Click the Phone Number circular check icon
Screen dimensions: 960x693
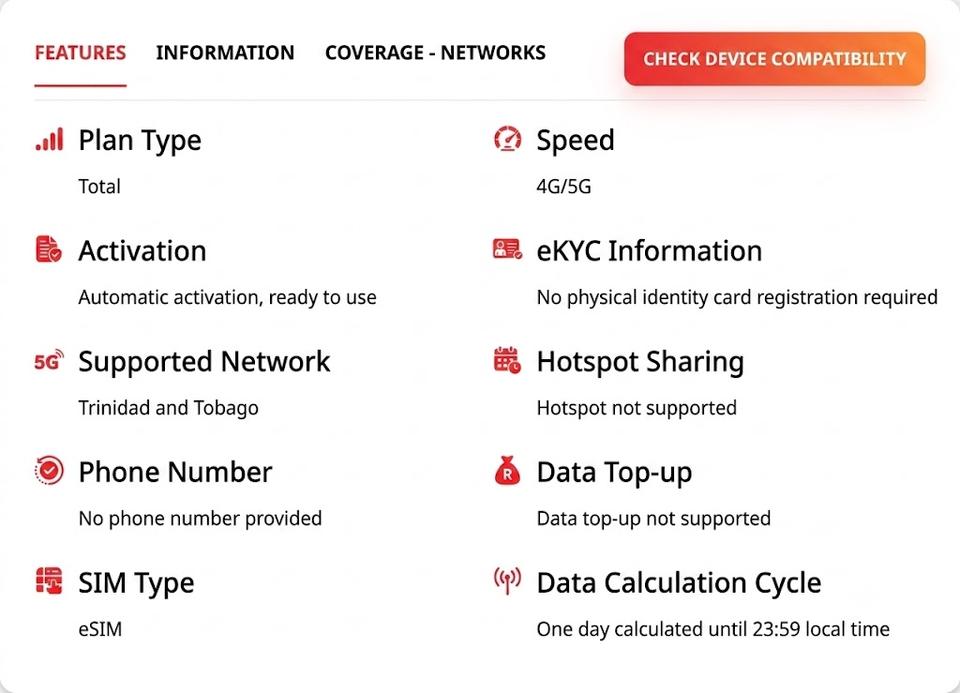49,471
